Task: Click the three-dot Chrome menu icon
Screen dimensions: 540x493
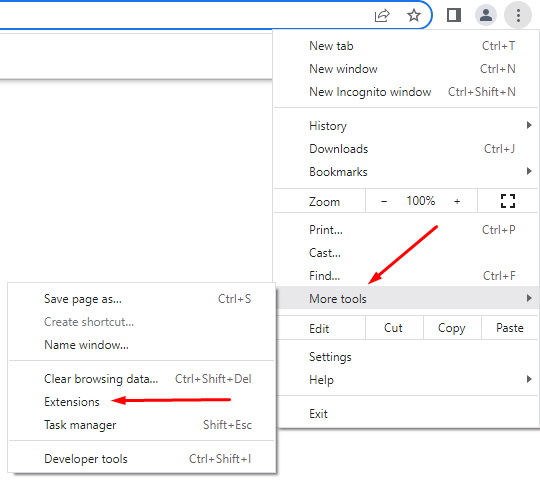Action: 518,15
